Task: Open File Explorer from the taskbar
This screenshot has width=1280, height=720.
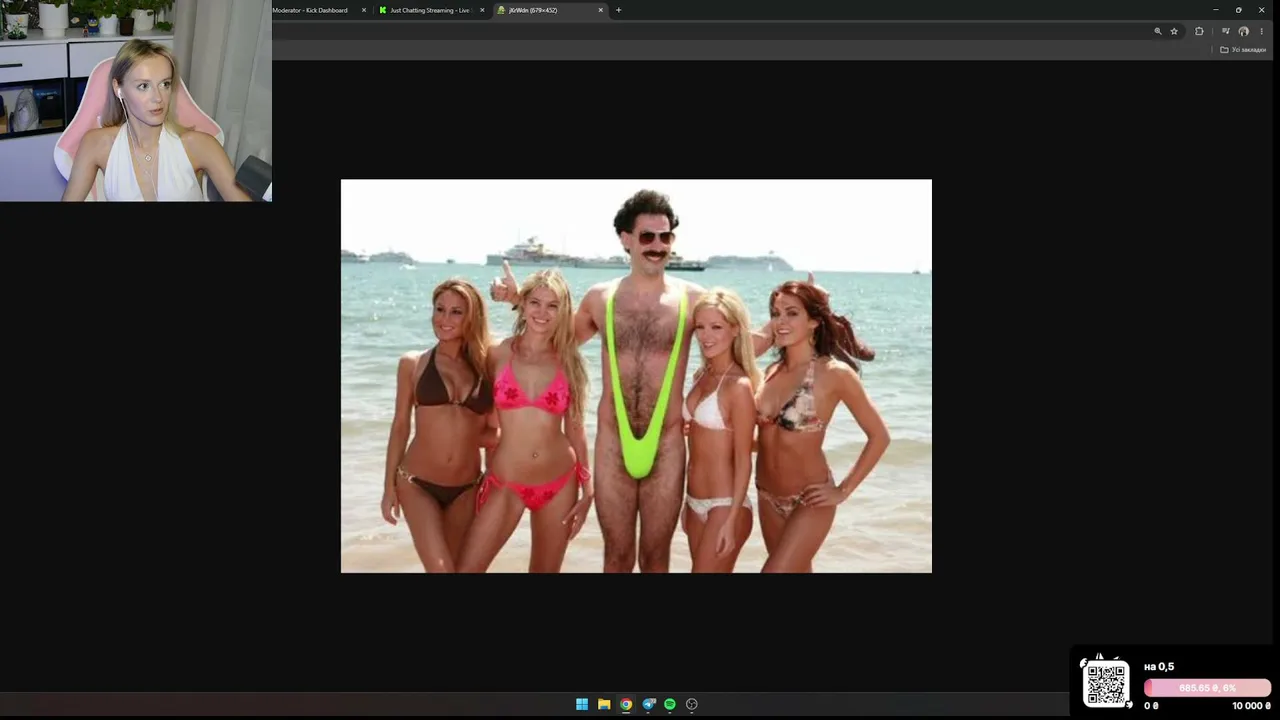Action: click(604, 704)
